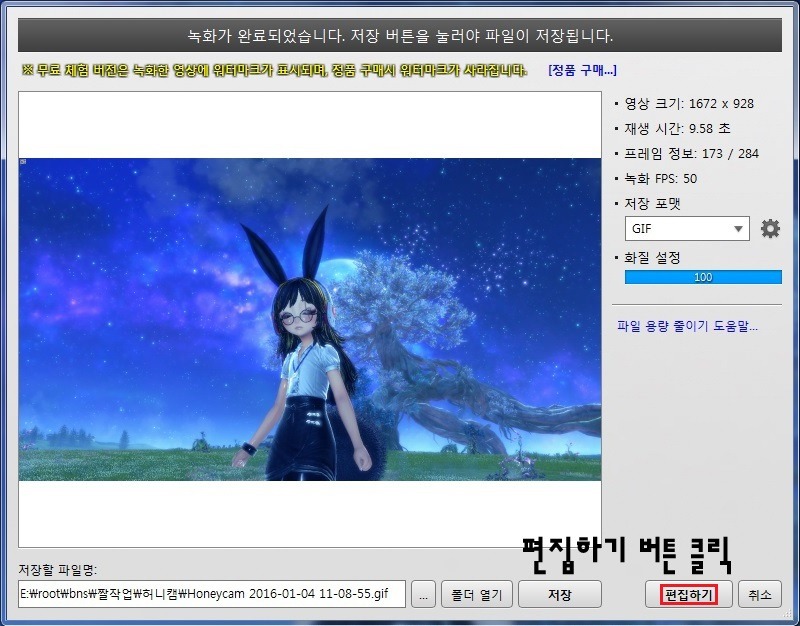Click the save file name field
Screen dimensions: 800x626
(212, 594)
